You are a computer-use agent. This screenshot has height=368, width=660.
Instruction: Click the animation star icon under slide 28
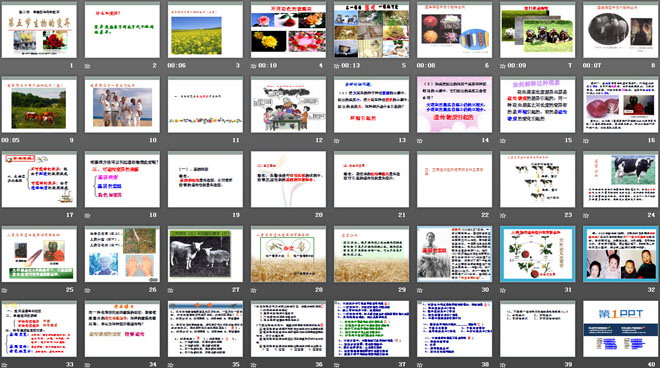[254, 290]
